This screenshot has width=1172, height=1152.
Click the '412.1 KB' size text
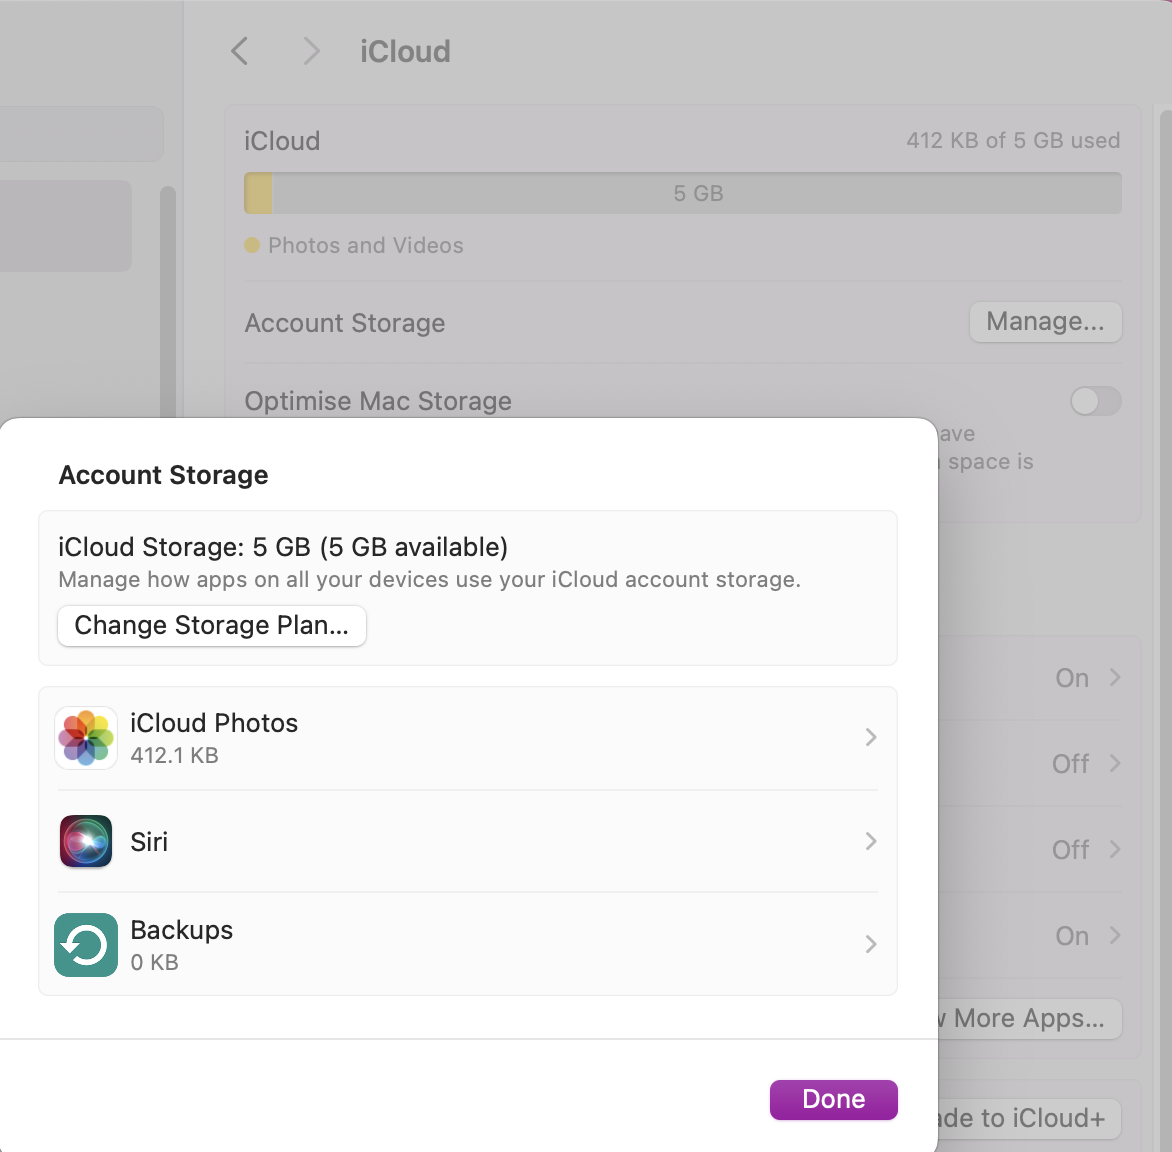(x=174, y=756)
